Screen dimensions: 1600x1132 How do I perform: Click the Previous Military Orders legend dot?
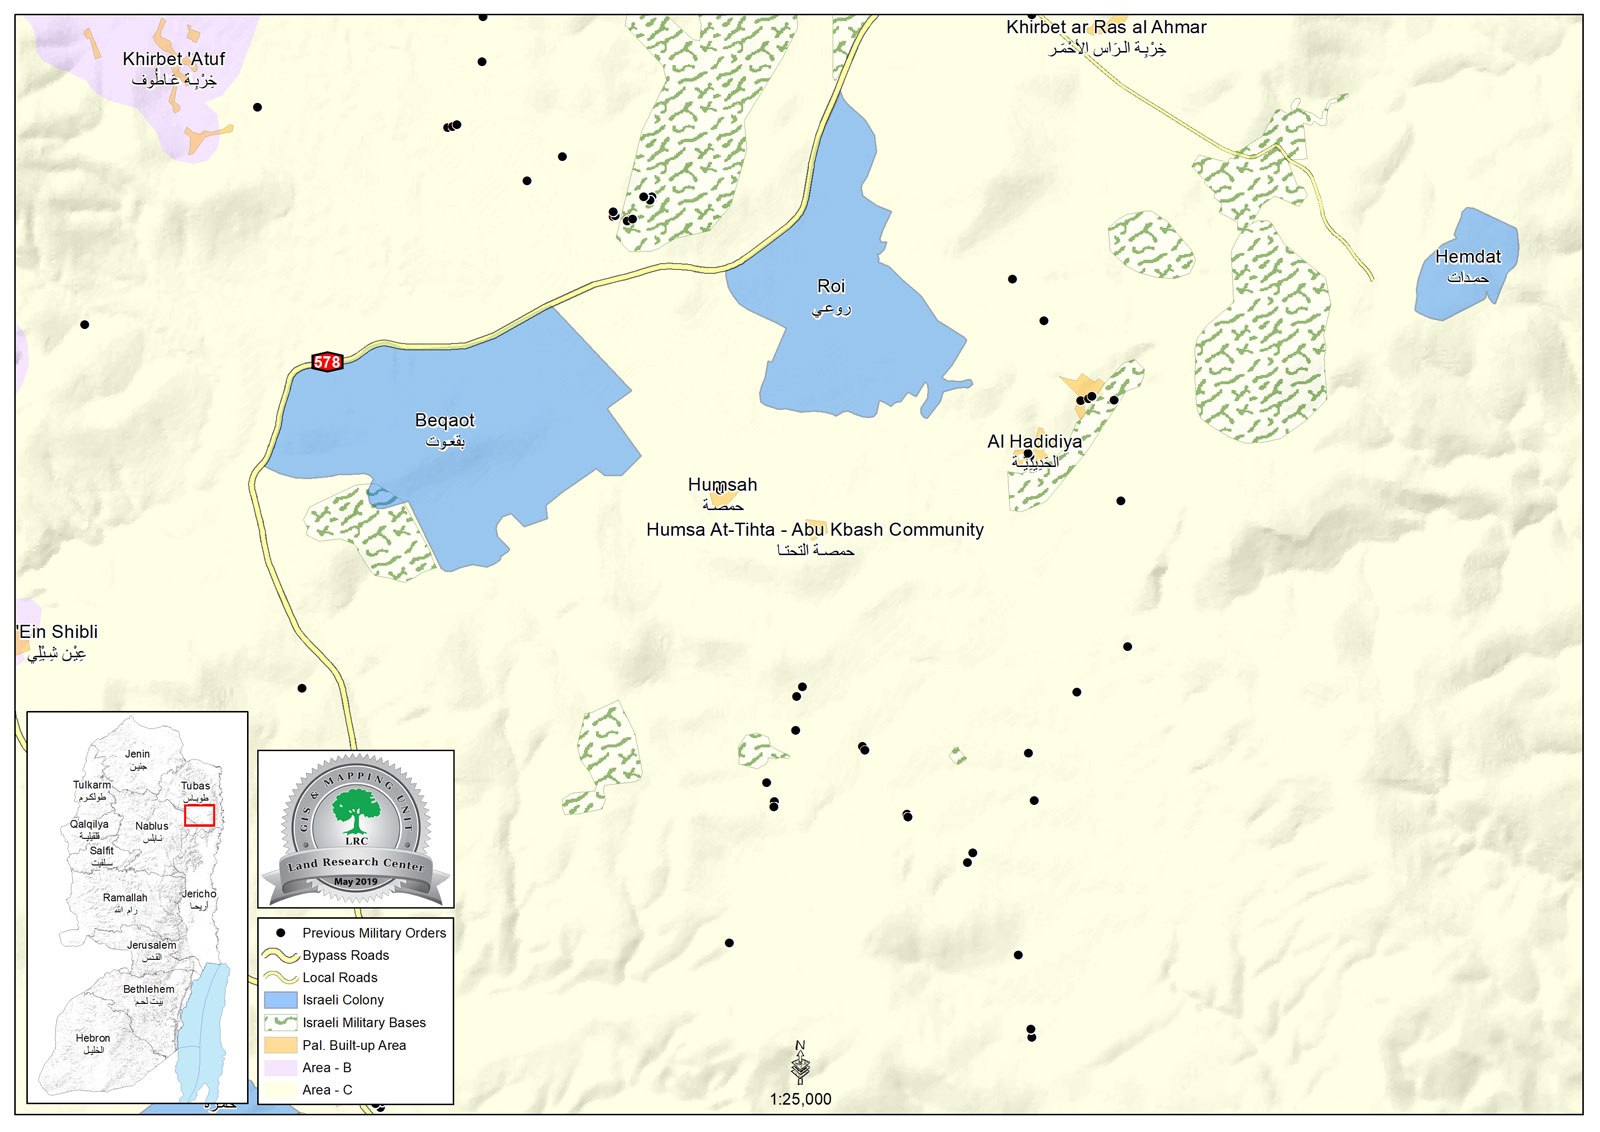tap(280, 932)
